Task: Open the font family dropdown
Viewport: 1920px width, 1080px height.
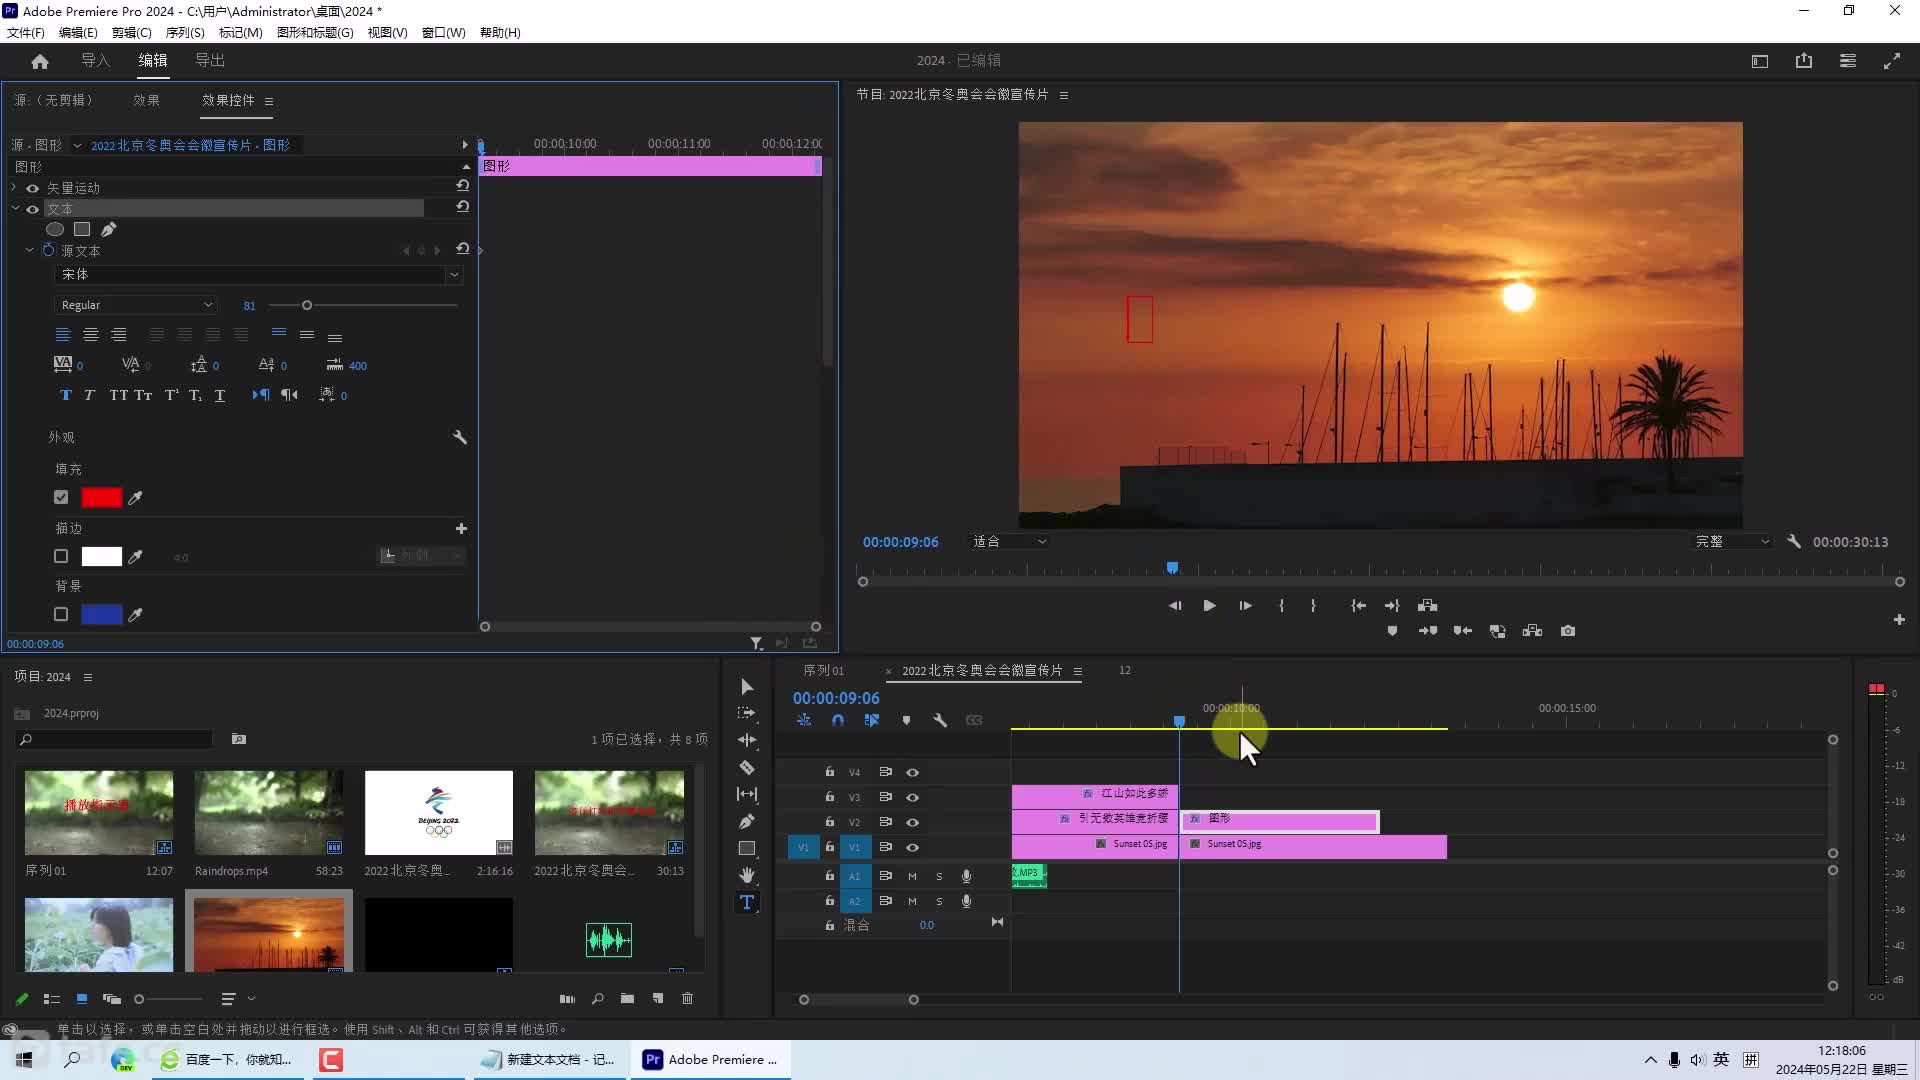Action: tap(258, 274)
